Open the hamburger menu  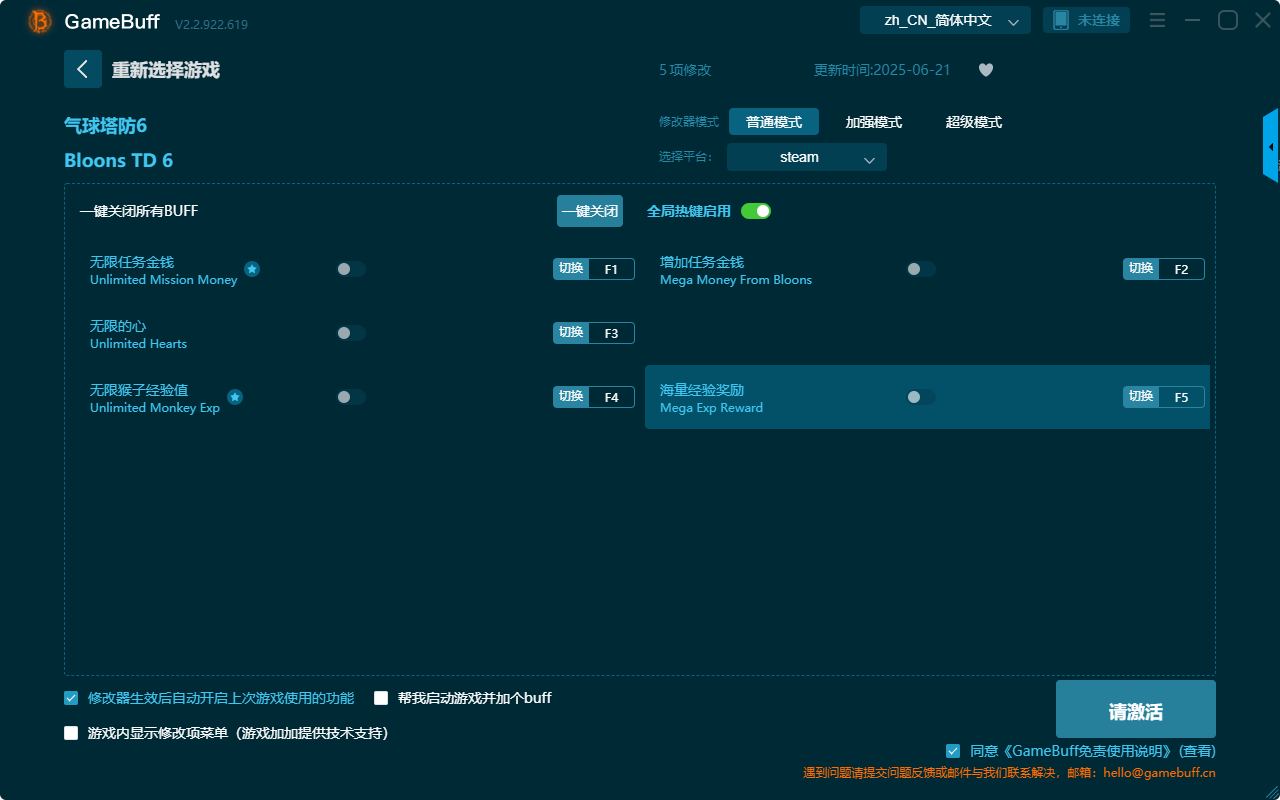point(1157,19)
